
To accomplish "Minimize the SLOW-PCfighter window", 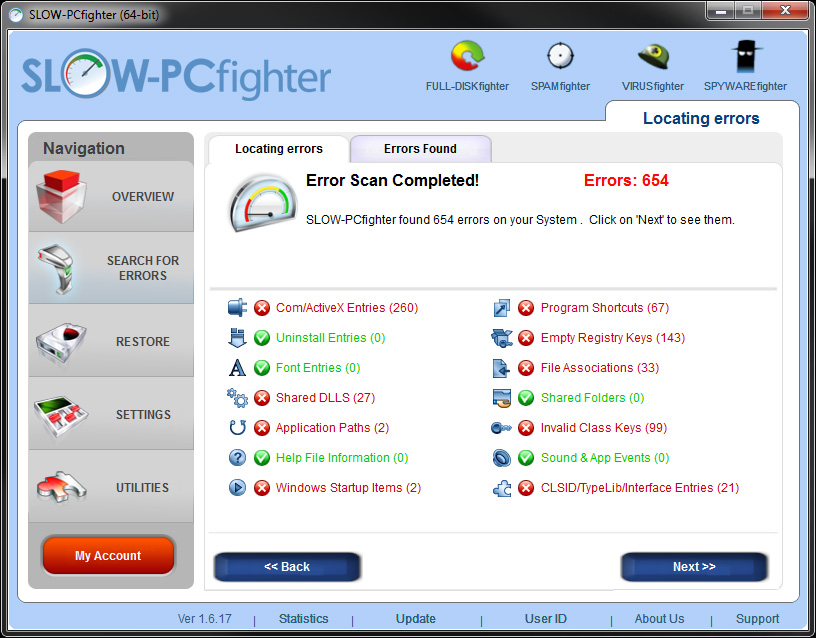I will pyautogui.click(x=721, y=10).
